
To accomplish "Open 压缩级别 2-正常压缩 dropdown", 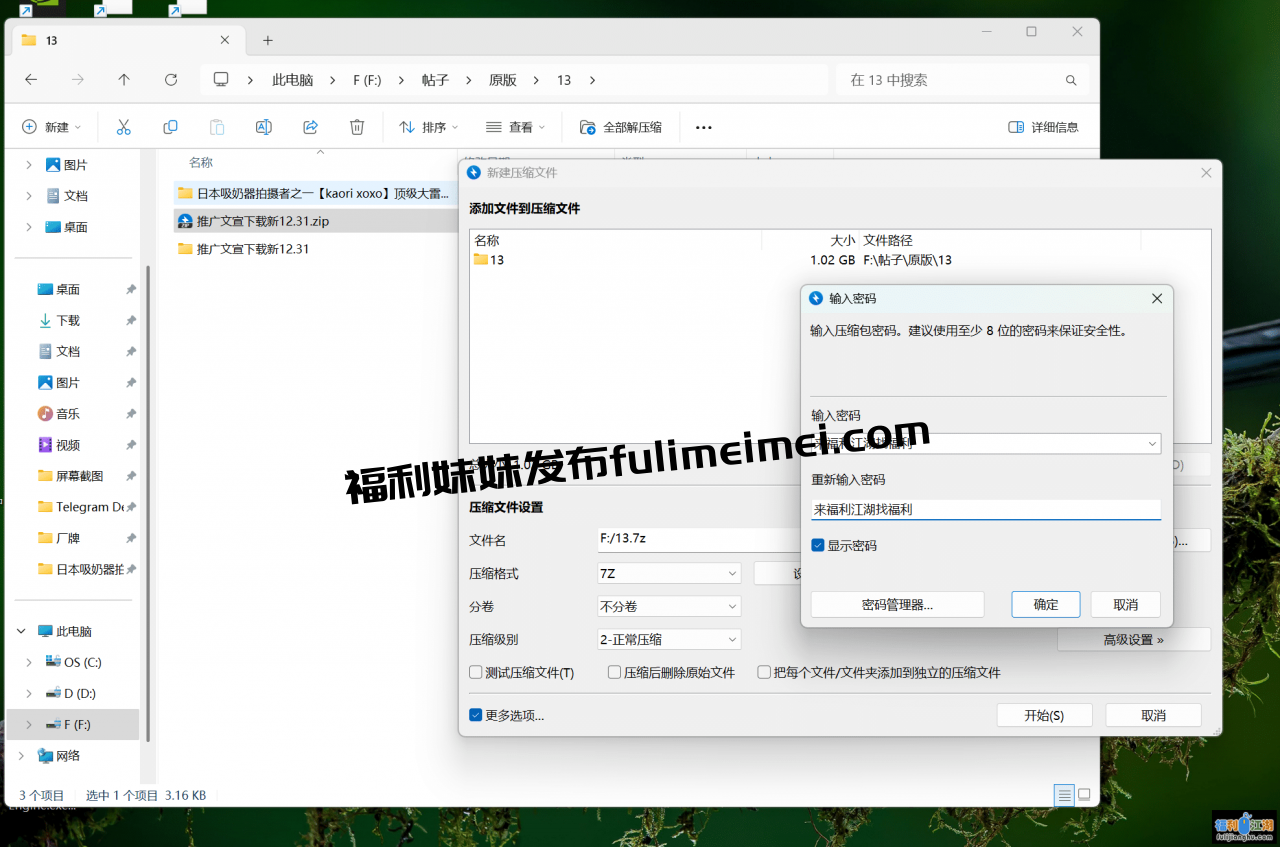I will coord(669,639).
